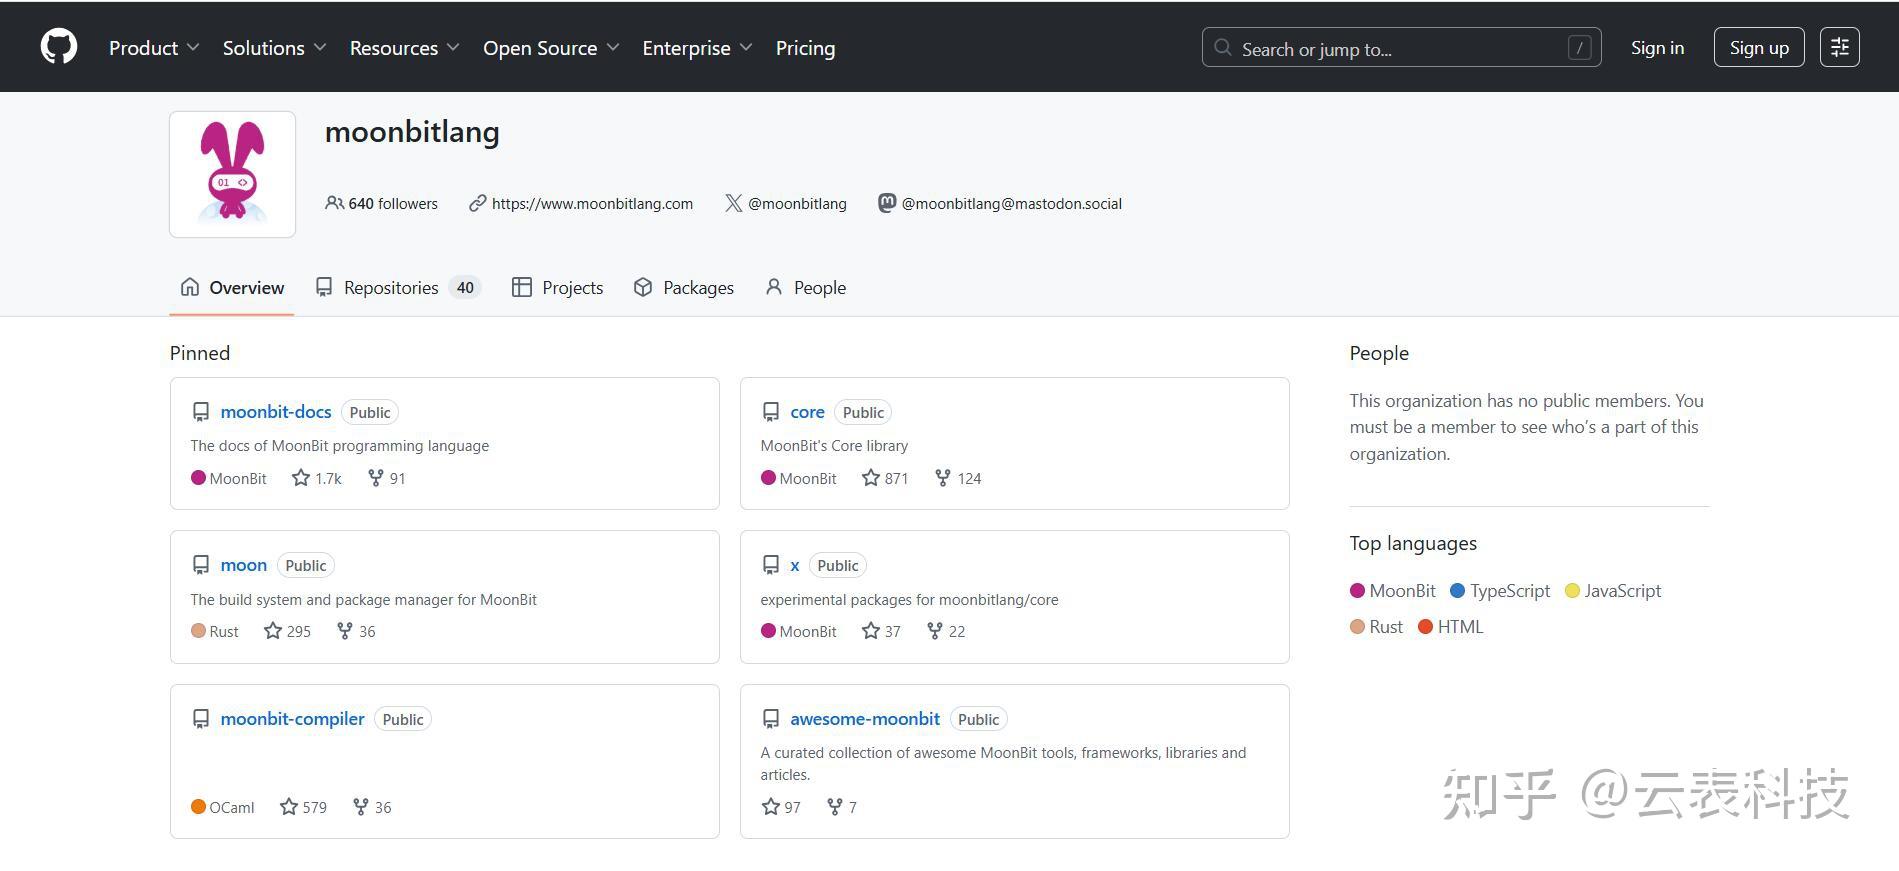Click star icon for moonbit-compiler showing 579

289,807
